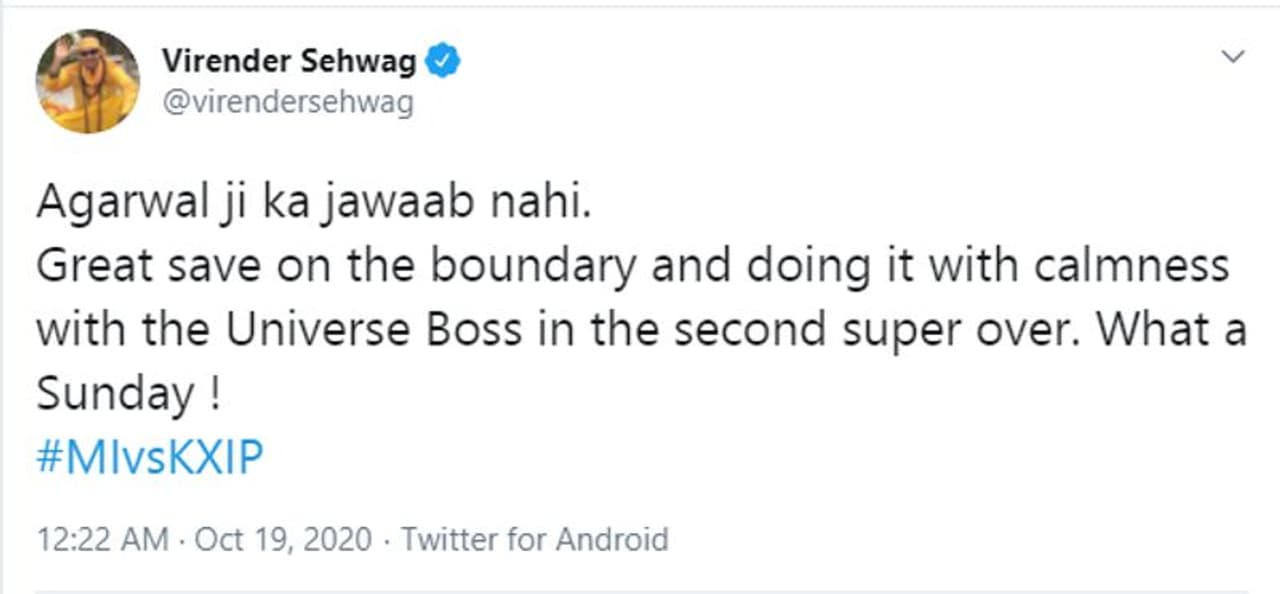
Task: Click the blue verified badge icon
Action: coord(443,62)
